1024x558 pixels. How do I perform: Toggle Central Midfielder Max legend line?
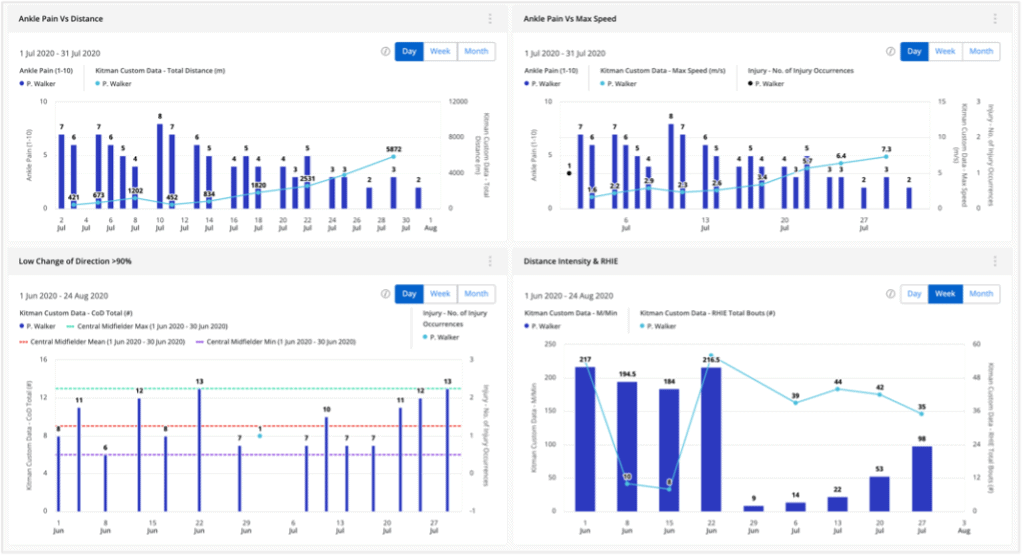(x=147, y=326)
